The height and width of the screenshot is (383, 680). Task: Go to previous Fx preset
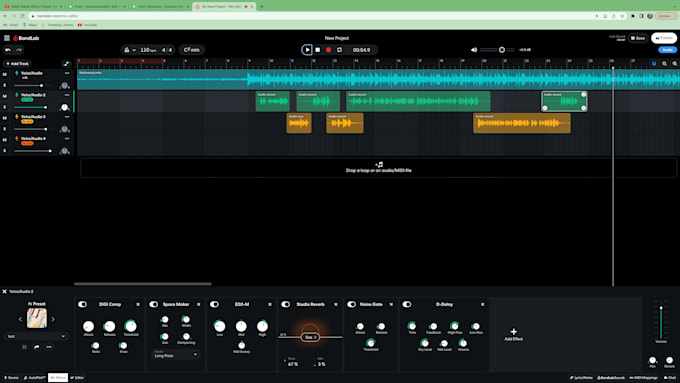click(x=20, y=319)
